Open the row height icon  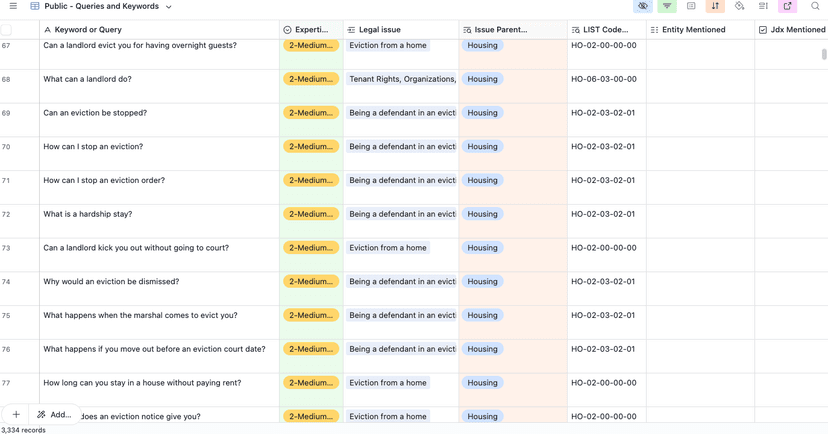[x=763, y=7]
